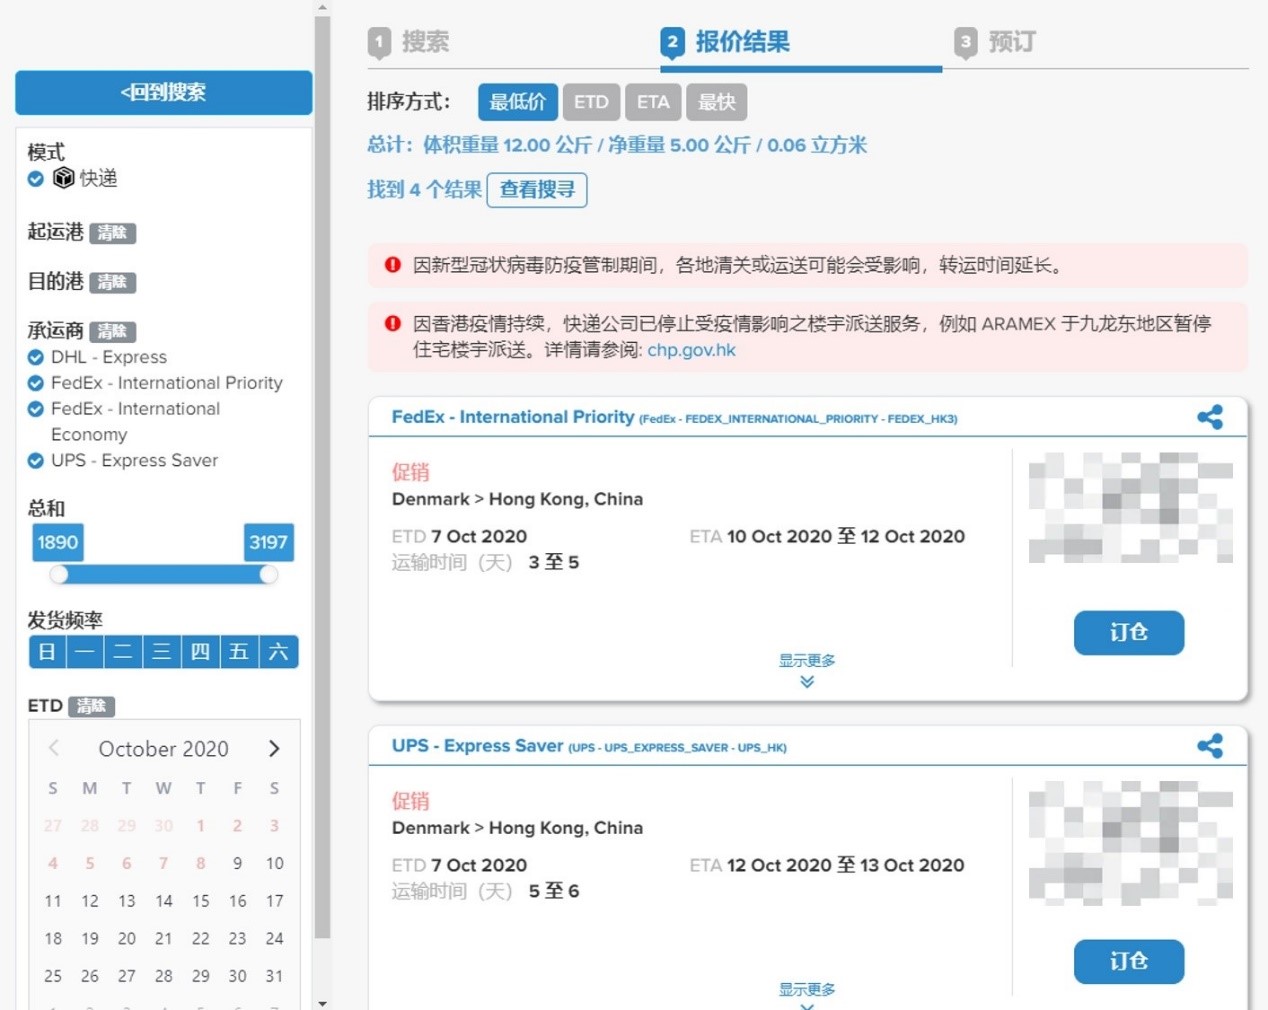Open the chp.gov.hk link
This screenshot has height=1010, width=1268.
tap(691, 350)
